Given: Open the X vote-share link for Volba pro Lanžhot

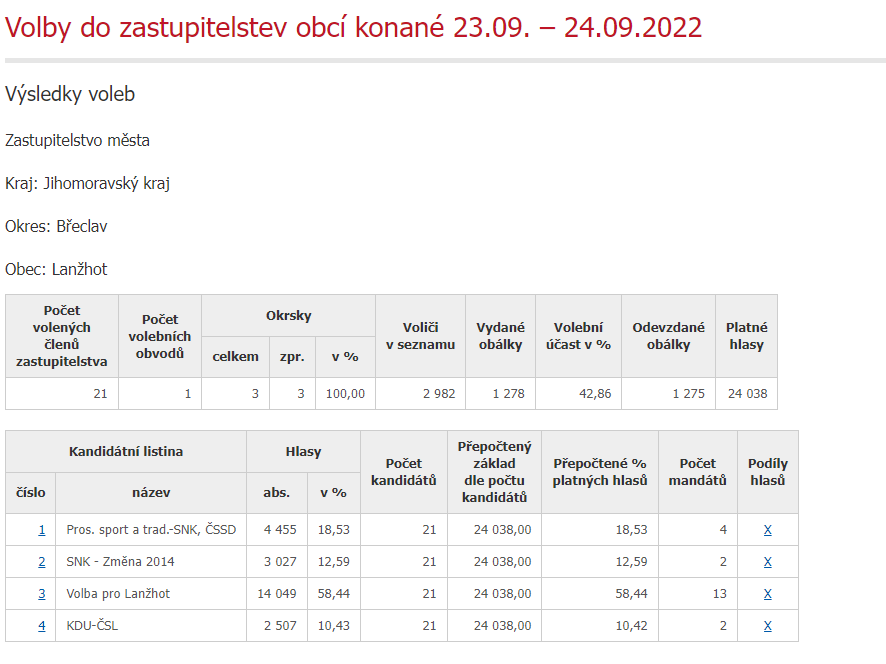Looking at the screenshot, I should pos(767,594).
